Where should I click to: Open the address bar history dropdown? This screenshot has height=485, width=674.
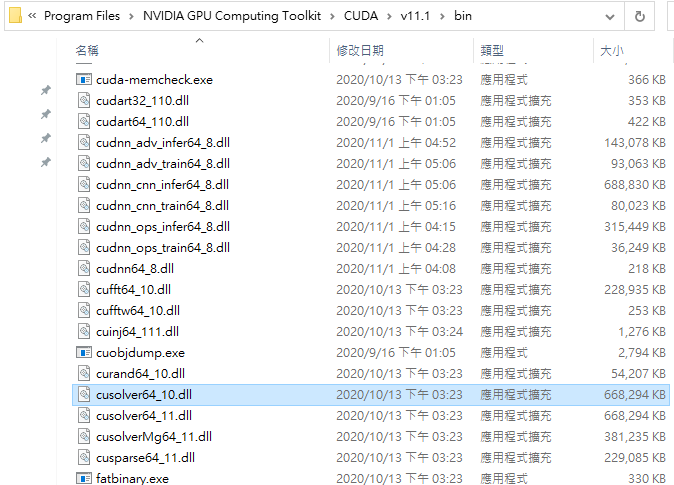[x=610, y=17]
